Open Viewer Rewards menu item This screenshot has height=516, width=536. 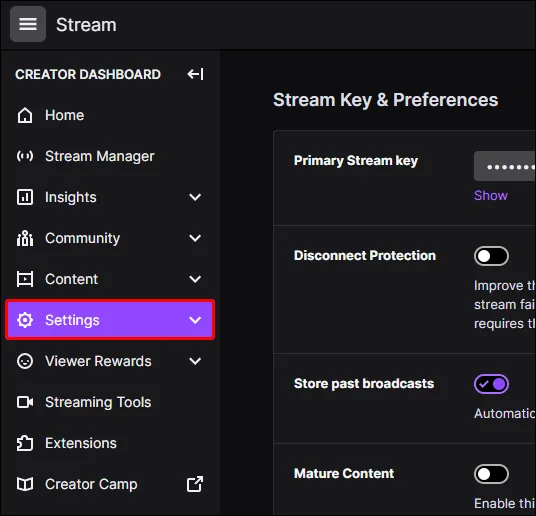110,361
